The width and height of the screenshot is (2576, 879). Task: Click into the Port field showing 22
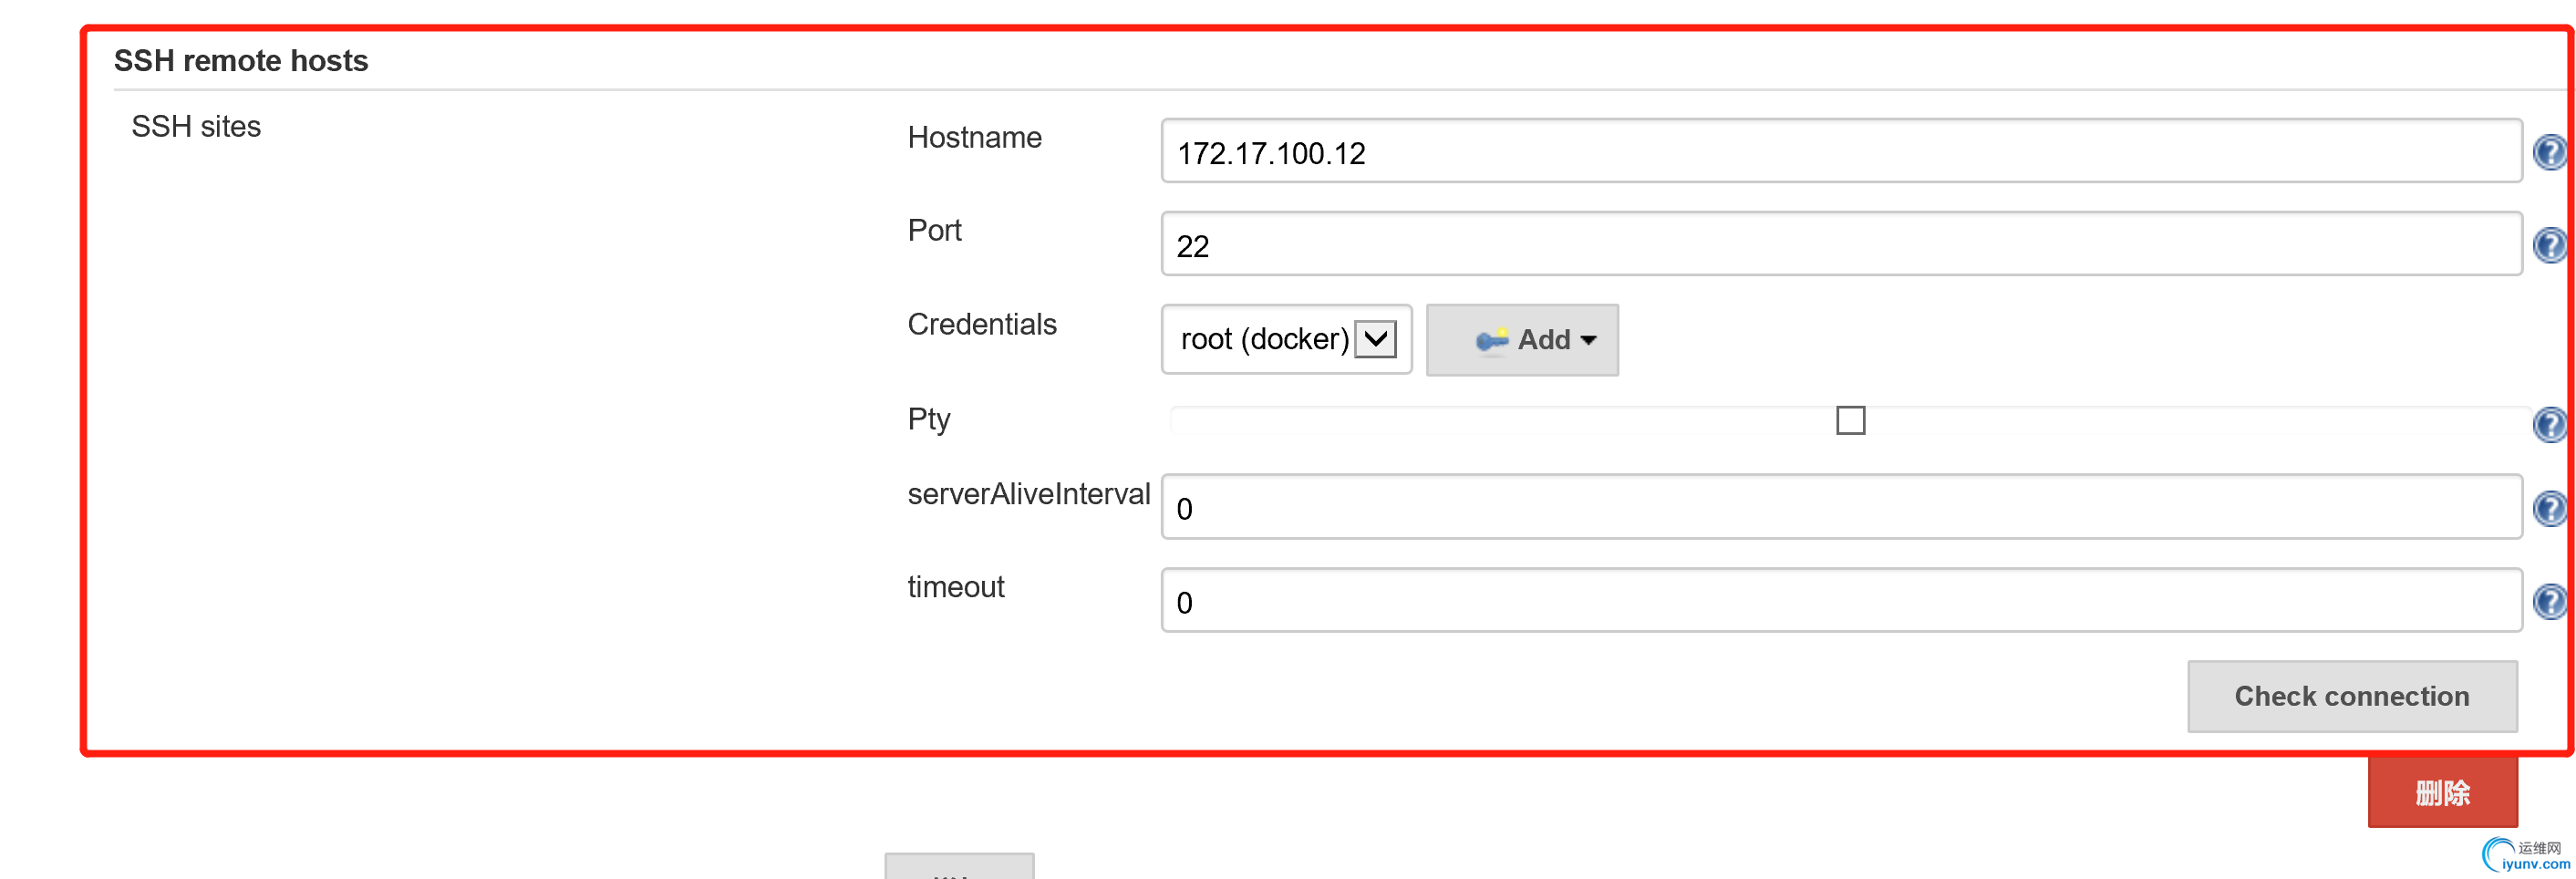coord(1840,244)
